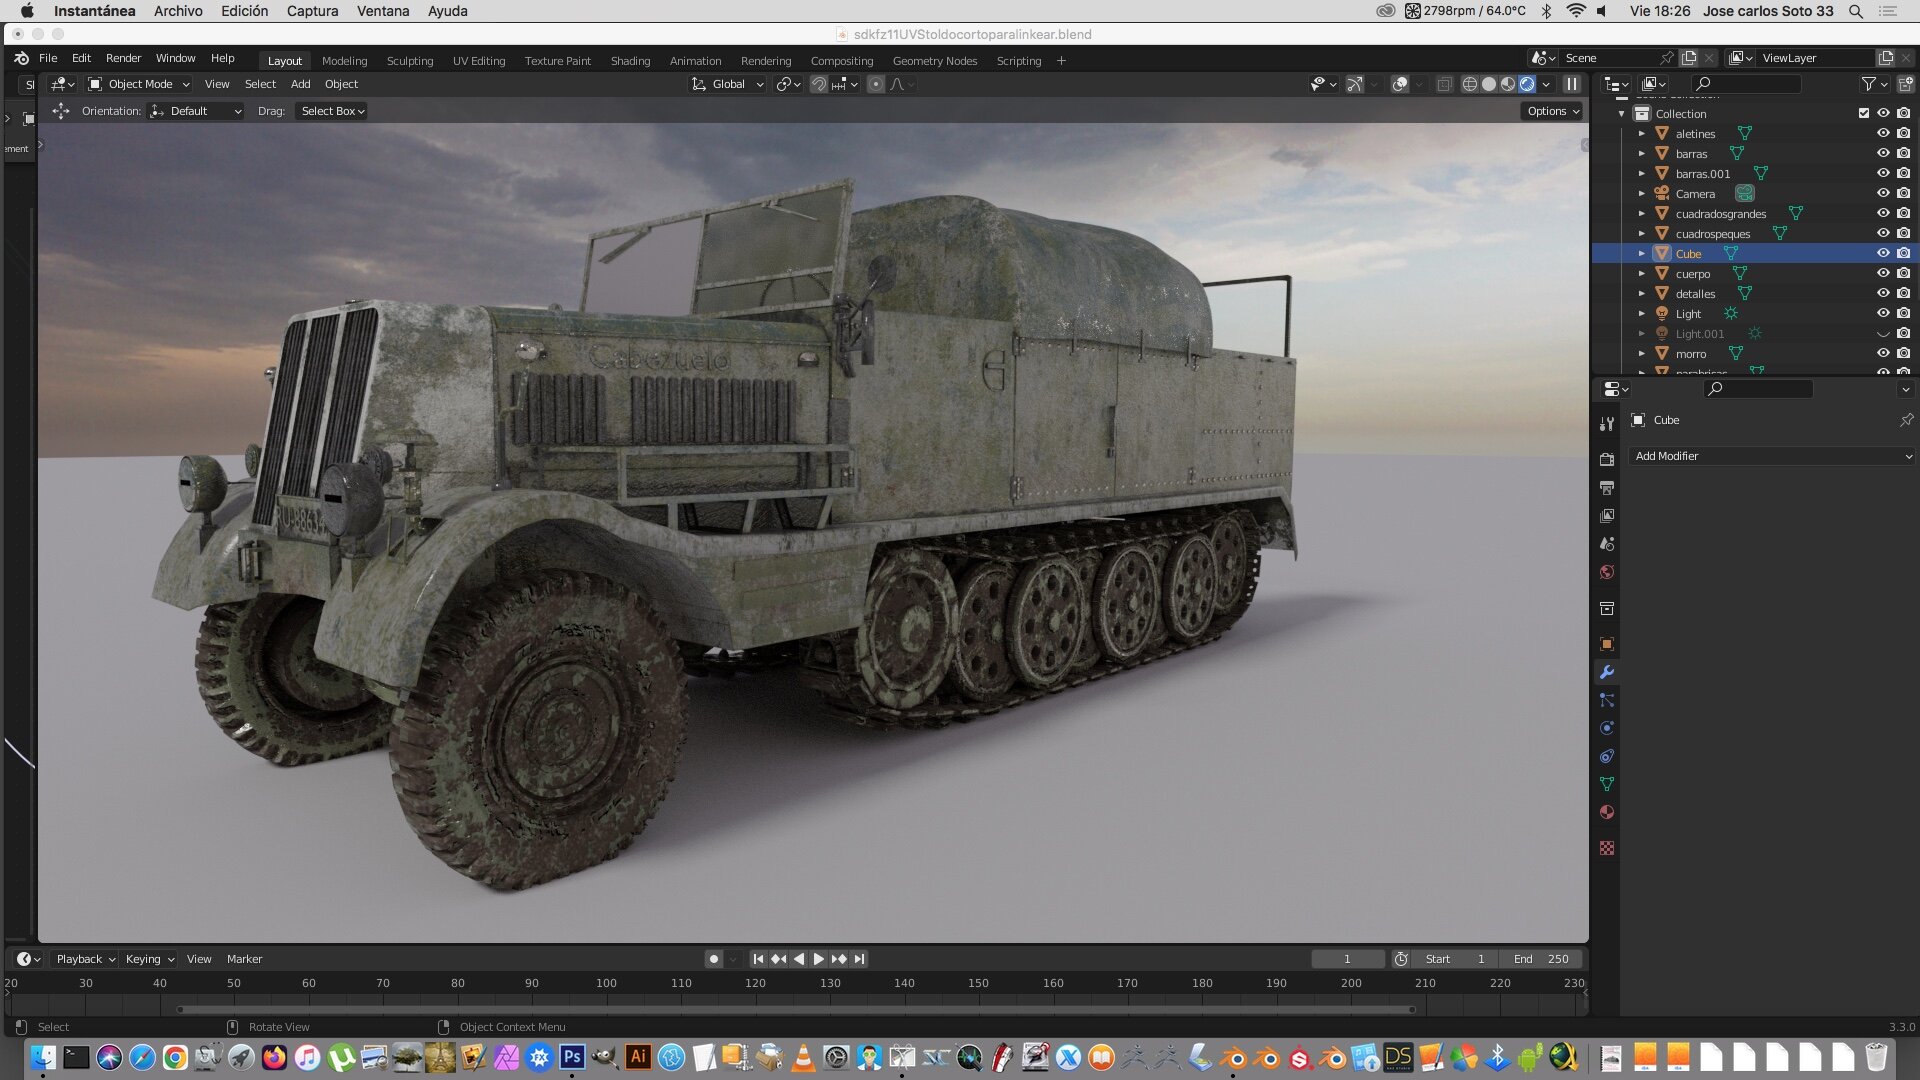Open the Render properties tab
Screen dimensions: 1920x1080
1607,460
